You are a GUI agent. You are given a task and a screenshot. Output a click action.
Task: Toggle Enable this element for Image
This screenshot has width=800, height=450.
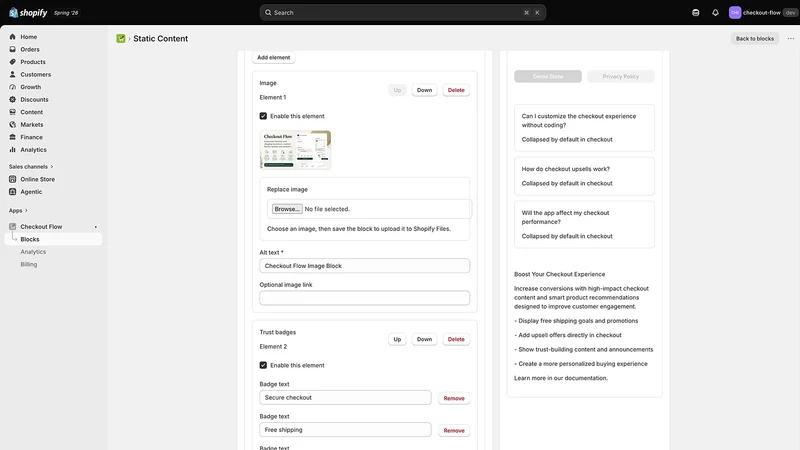point(263,116)
